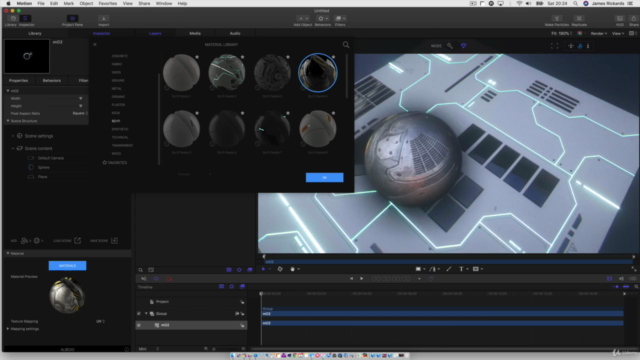Pick the Sci-fi Panels 2 material sphere

pos(227,72)
